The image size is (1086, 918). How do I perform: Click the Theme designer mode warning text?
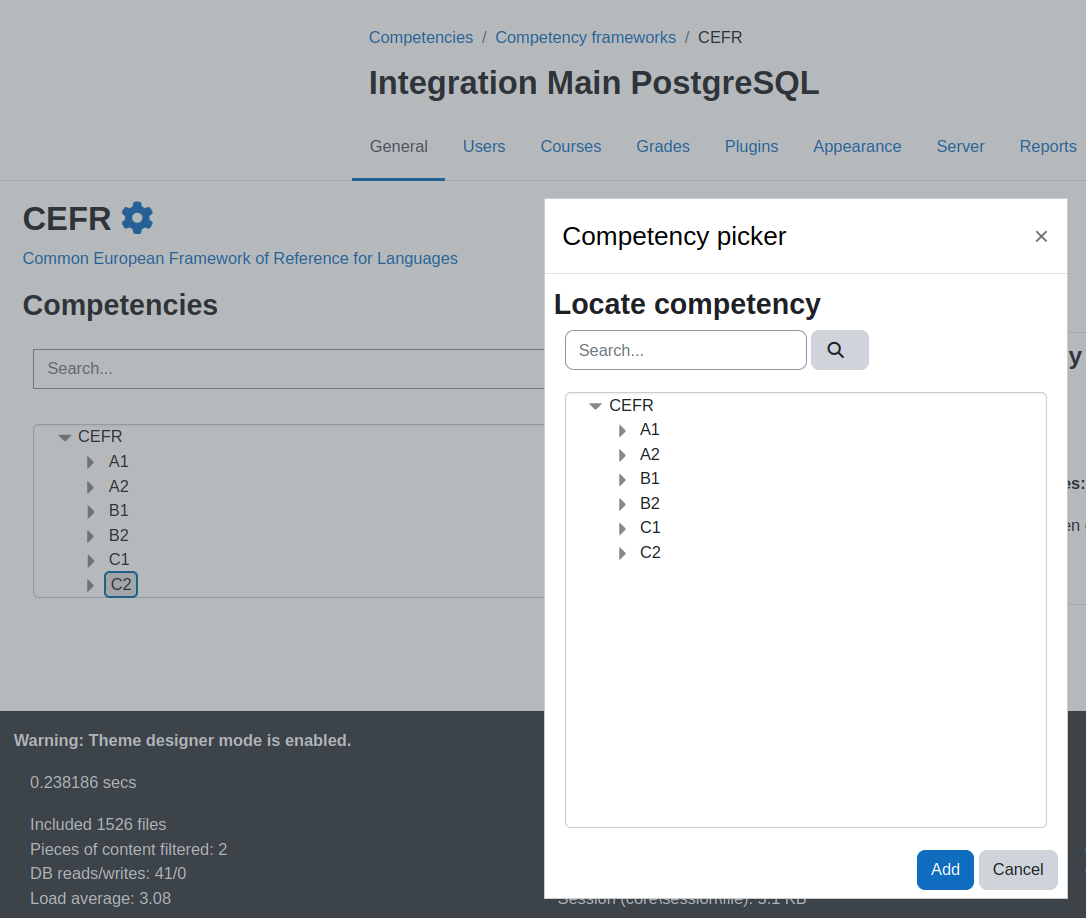click(182, 741)
